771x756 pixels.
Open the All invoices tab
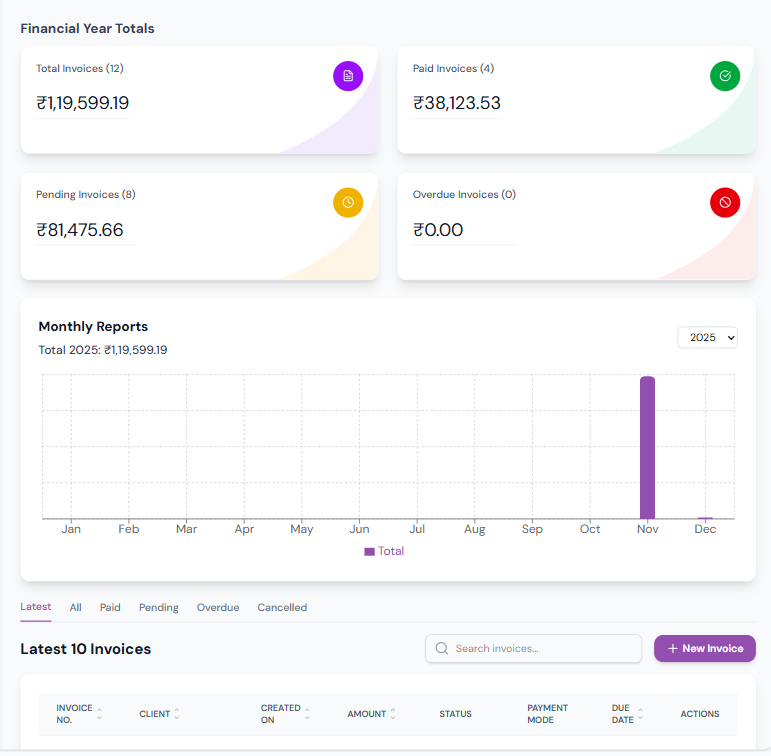(76, 607)
